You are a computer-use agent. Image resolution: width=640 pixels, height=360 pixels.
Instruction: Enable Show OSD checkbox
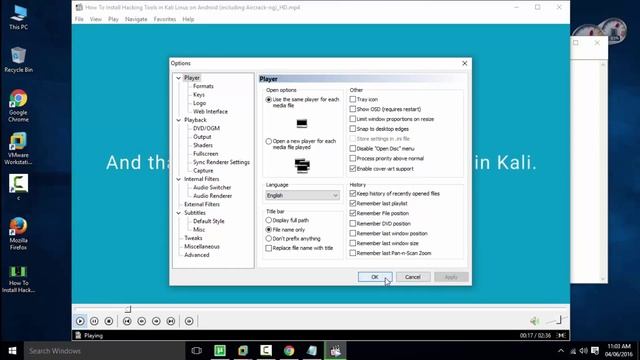point(353,109)
